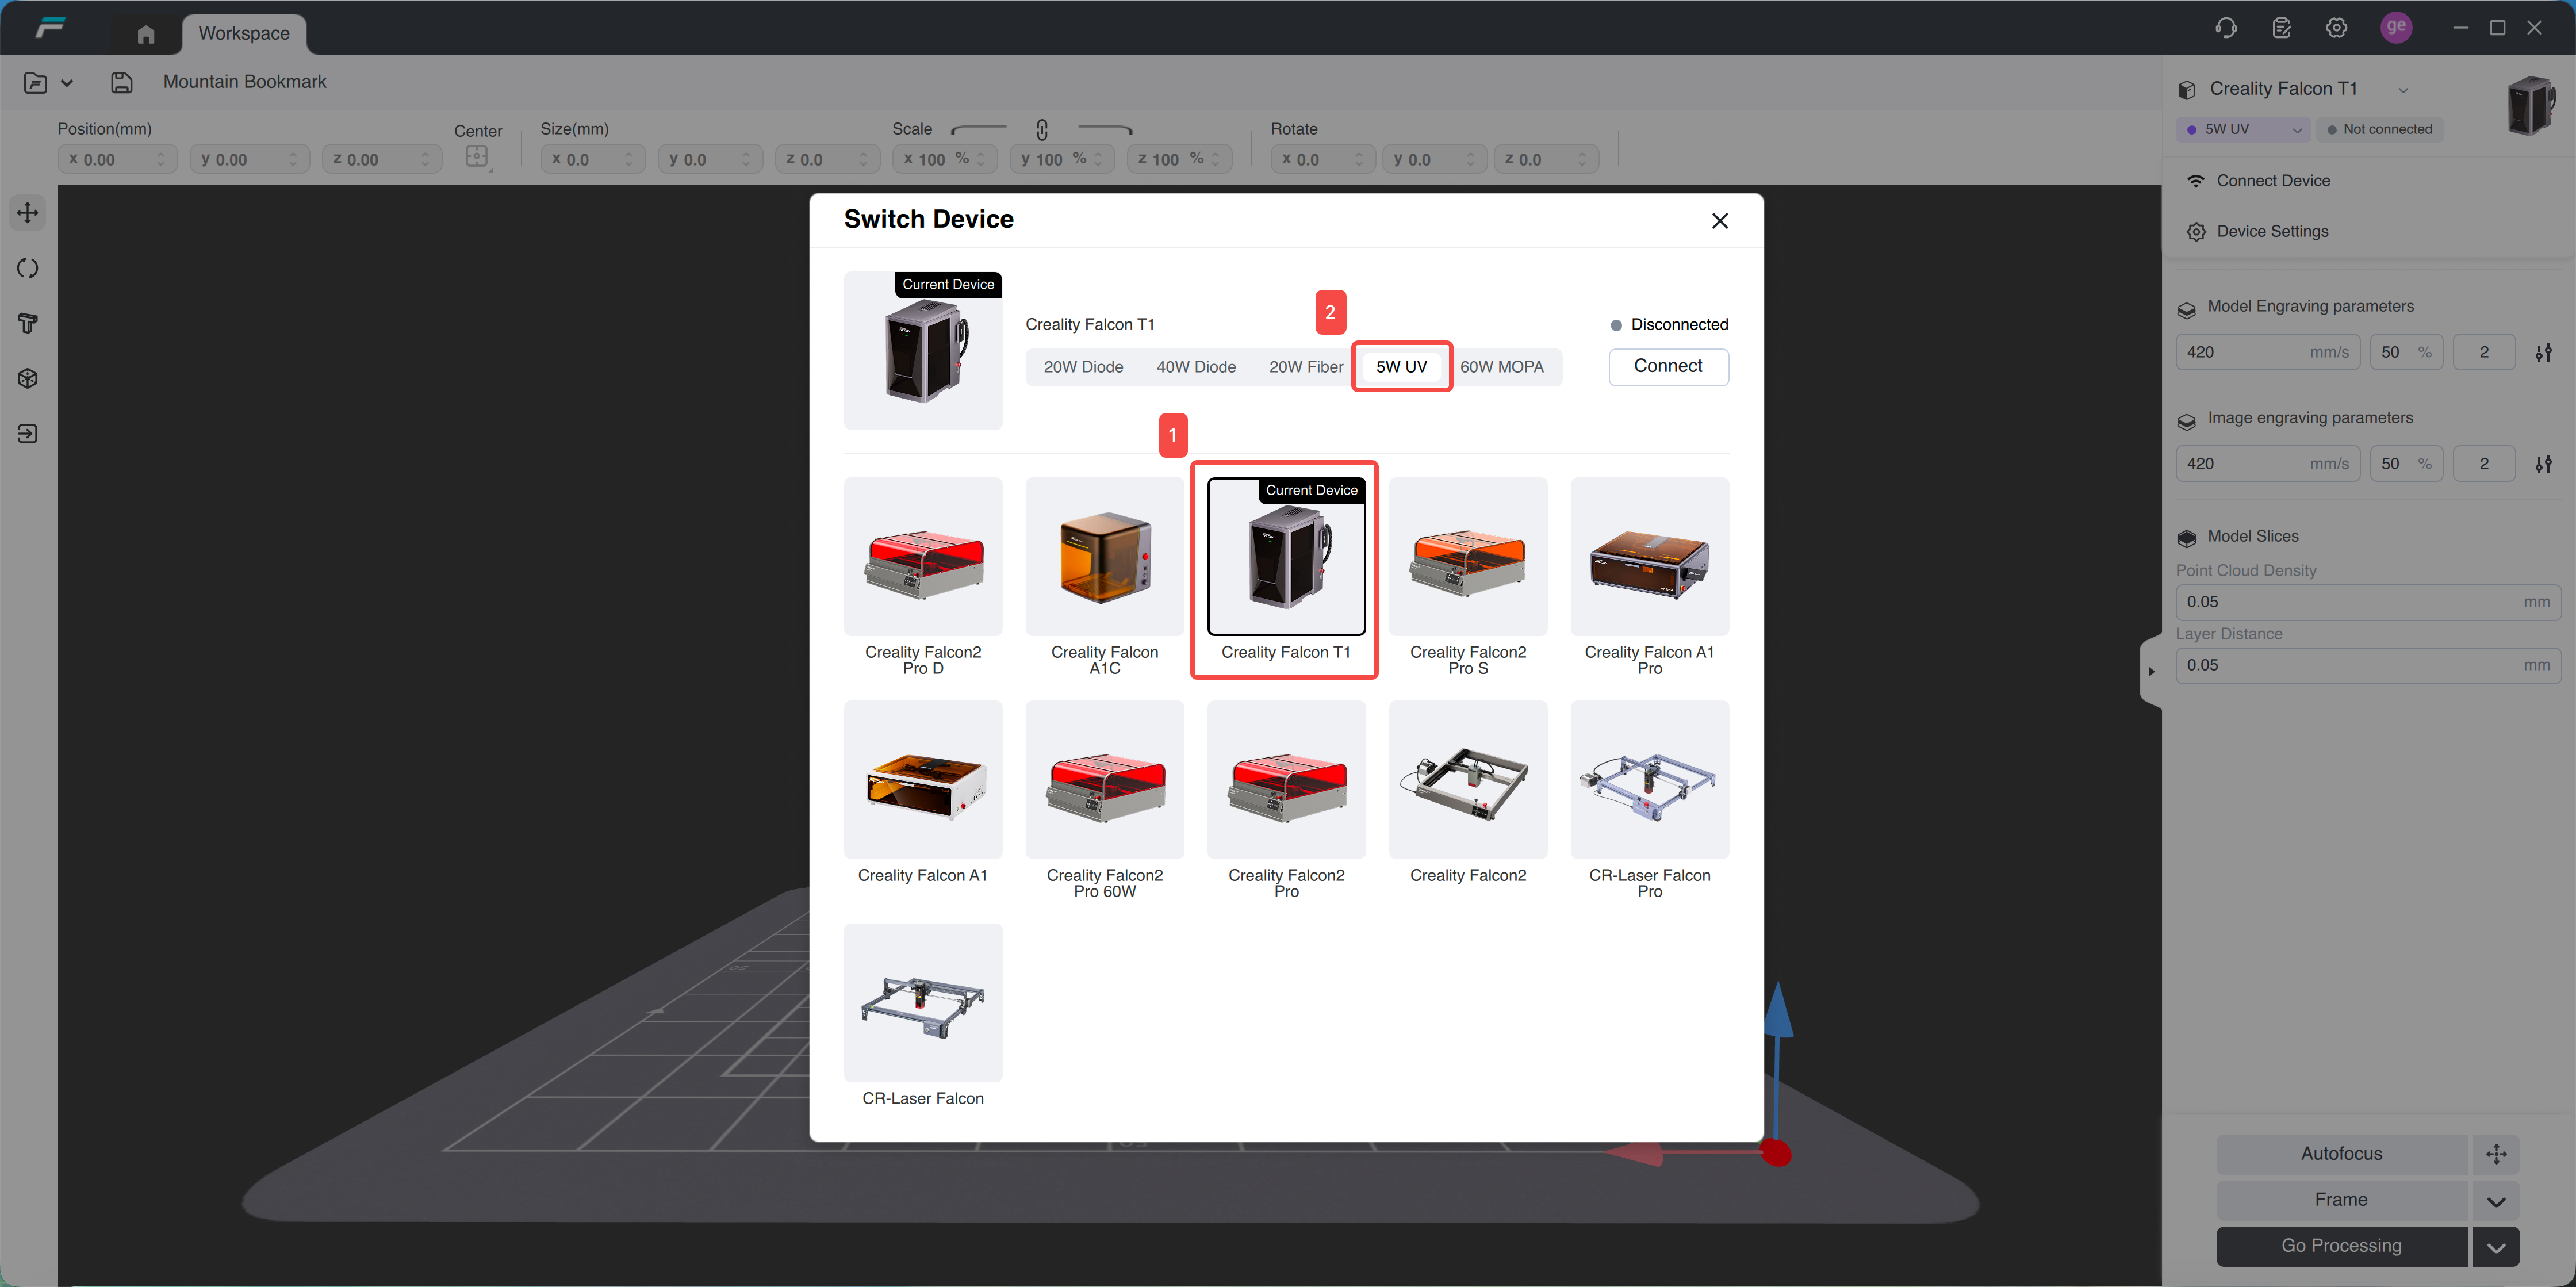This screenshot has width=2576, height=1287.
Task: Click the Go Processing button
Action: tap(2342, 1246)
